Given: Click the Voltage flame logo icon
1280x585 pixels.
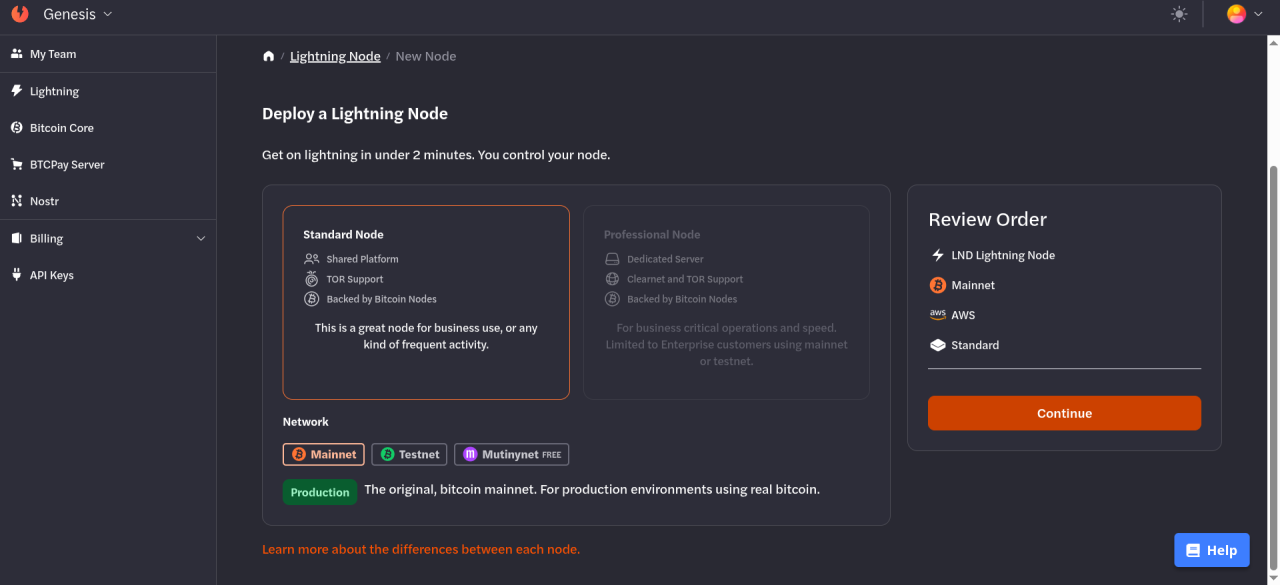Looking at the screenshot, I should [x=20, y=14].
